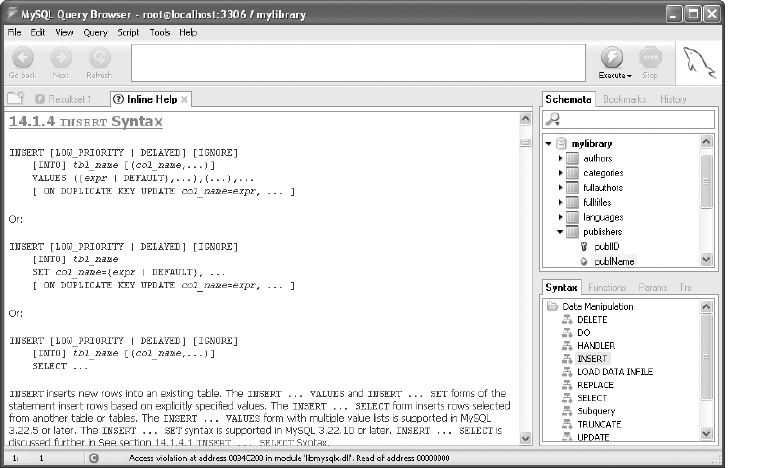The height and width of the screenshot is (468, 764).
Task: Click the fulltitles table icon
Action: [573, 202]
